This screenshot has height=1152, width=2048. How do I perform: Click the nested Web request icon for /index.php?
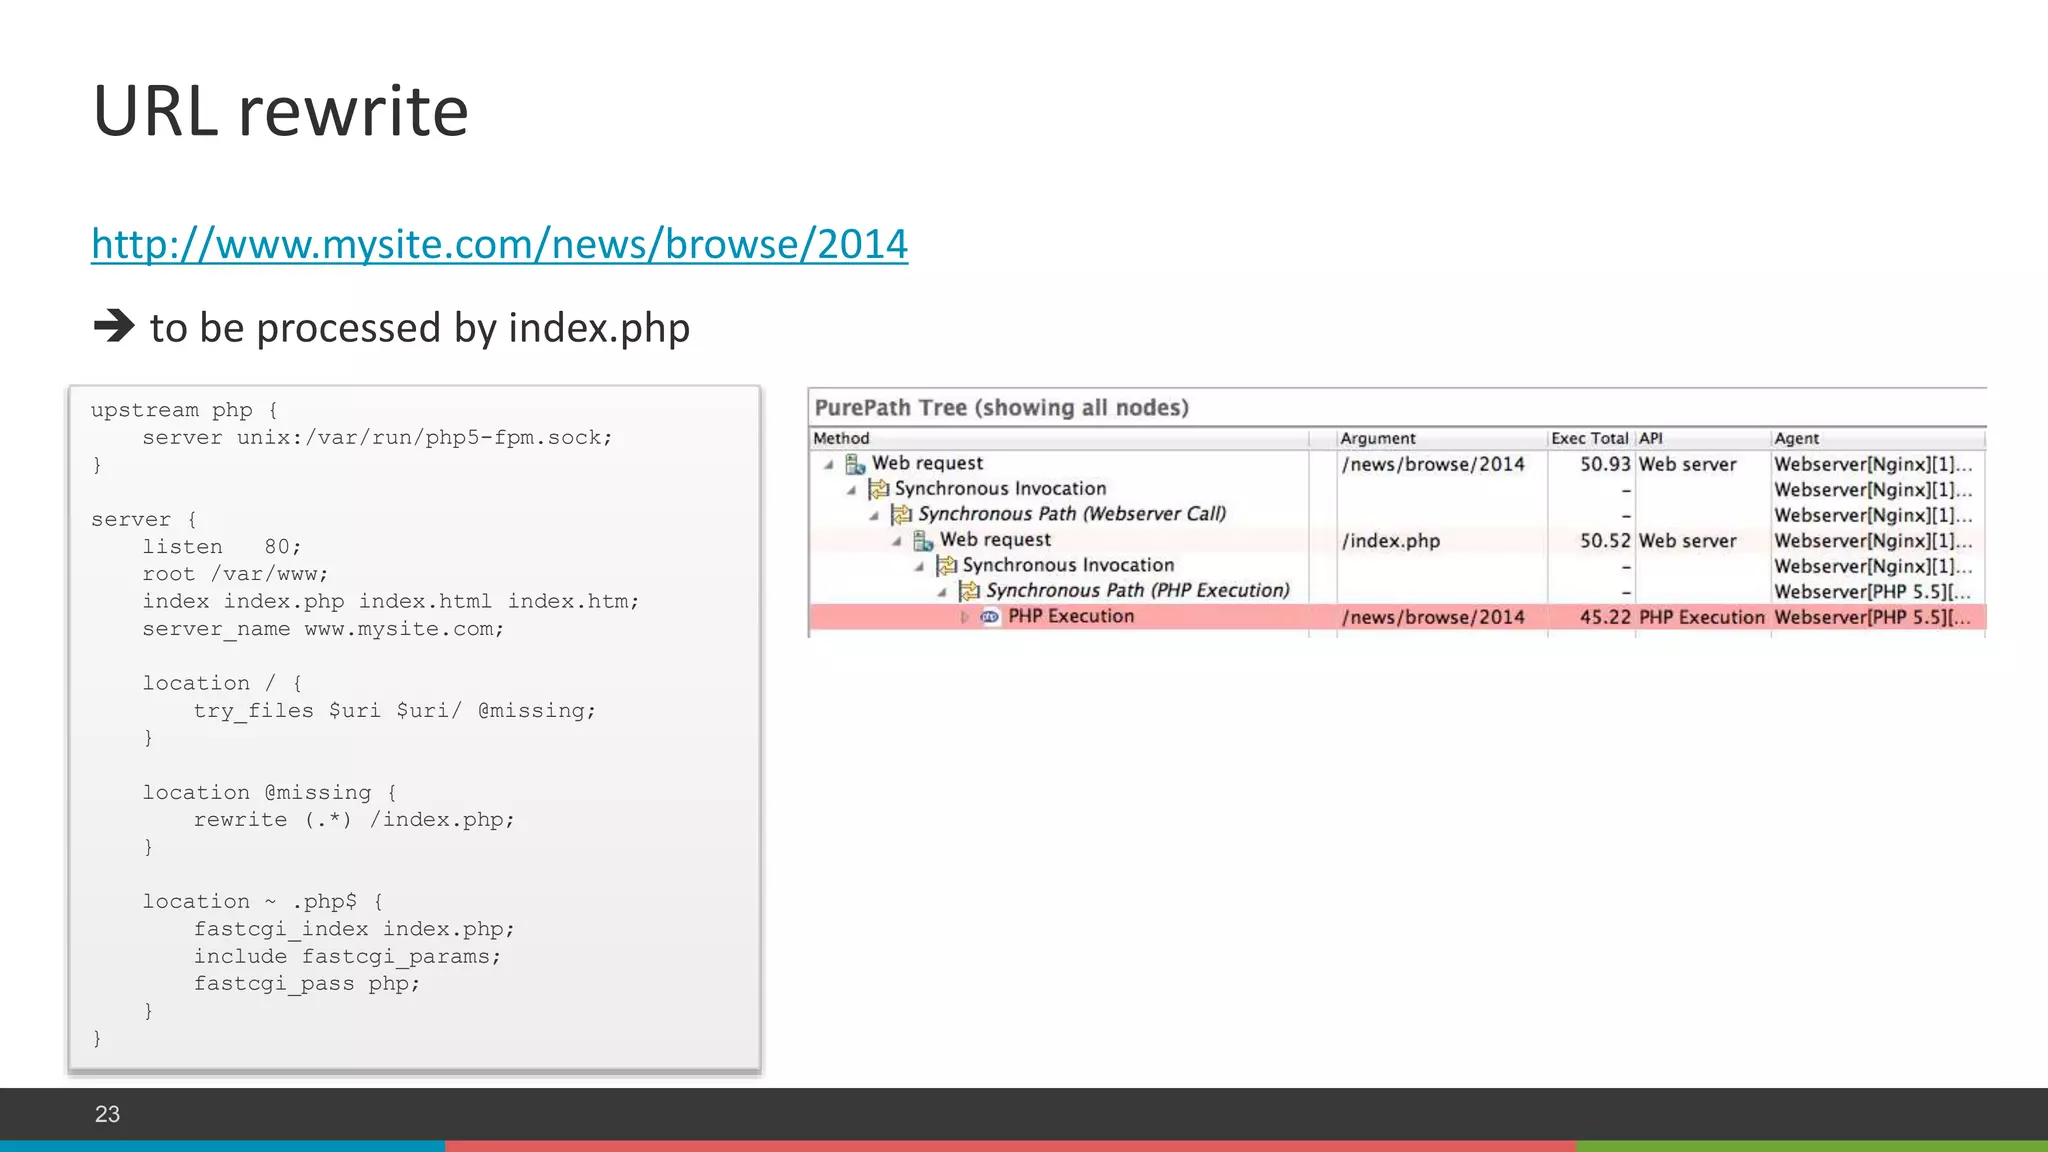pyautogui.click(x=923, y=540)
